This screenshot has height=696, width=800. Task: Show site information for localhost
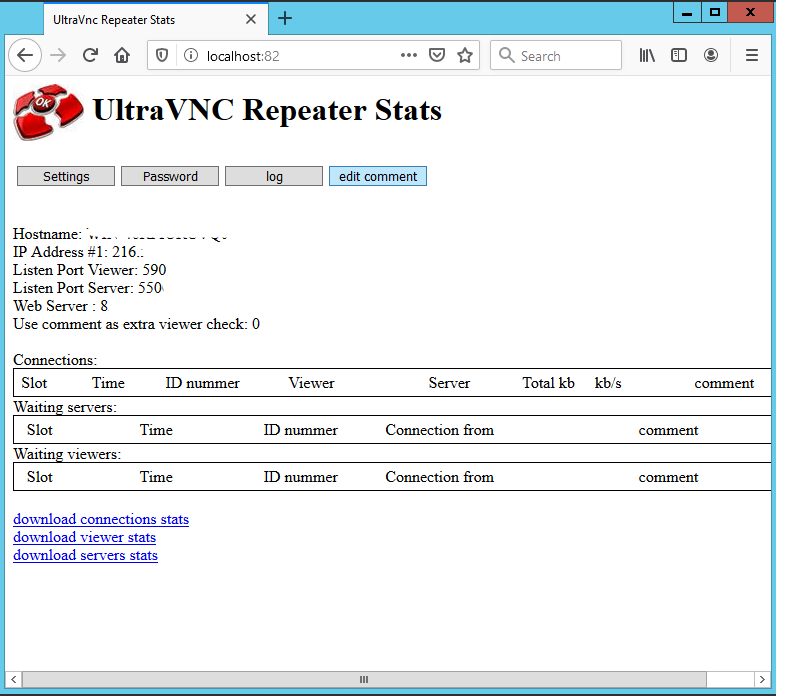pos(191,55)
